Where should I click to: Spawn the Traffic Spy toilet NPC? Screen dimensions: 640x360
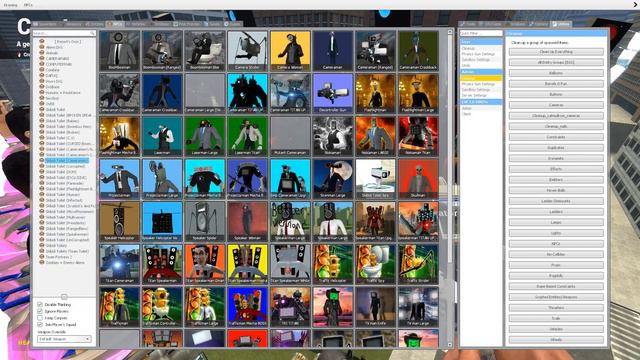[376, 264]
